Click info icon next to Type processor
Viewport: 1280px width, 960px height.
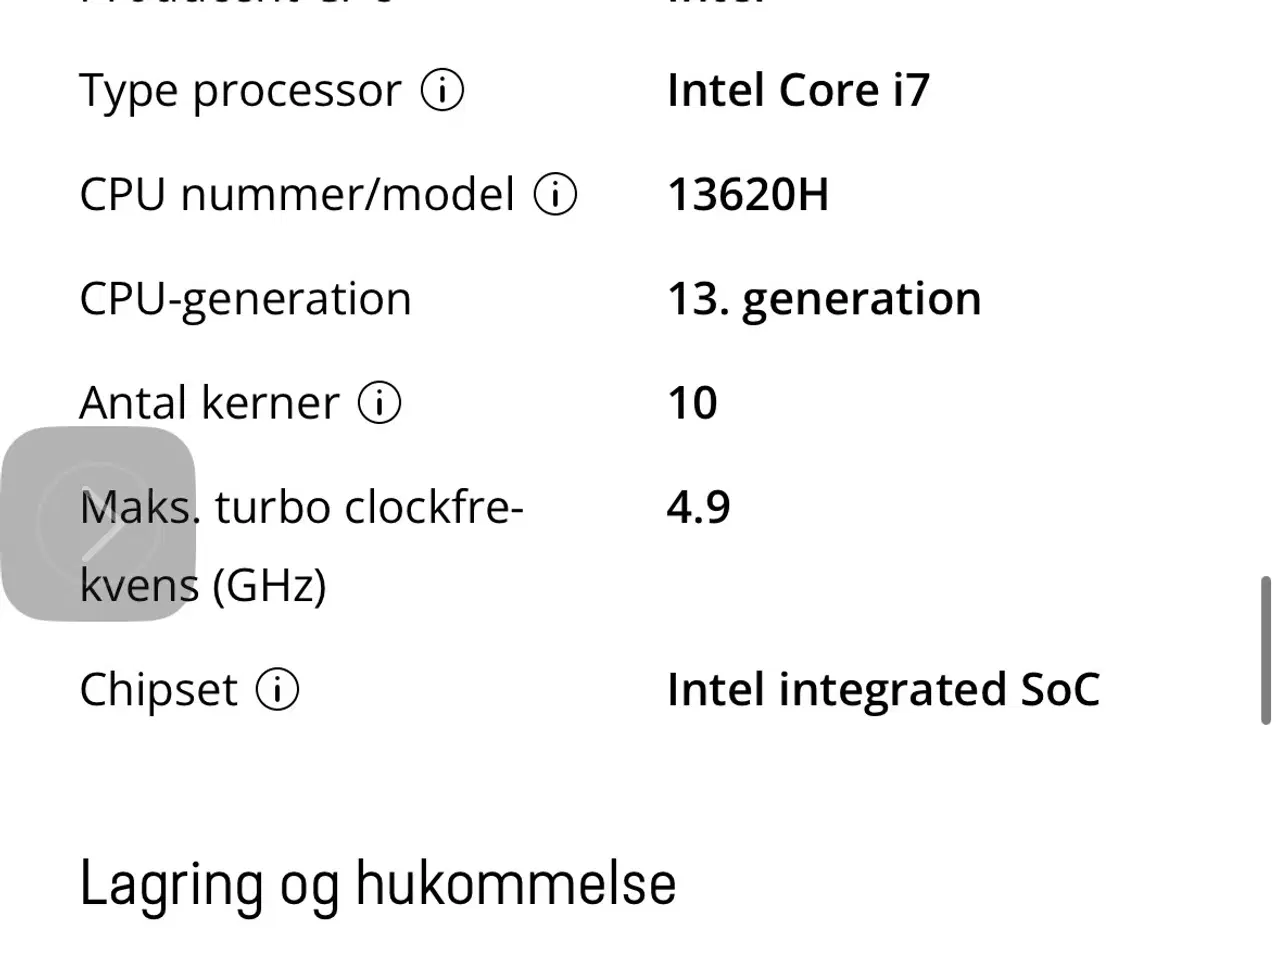(442, 91)
